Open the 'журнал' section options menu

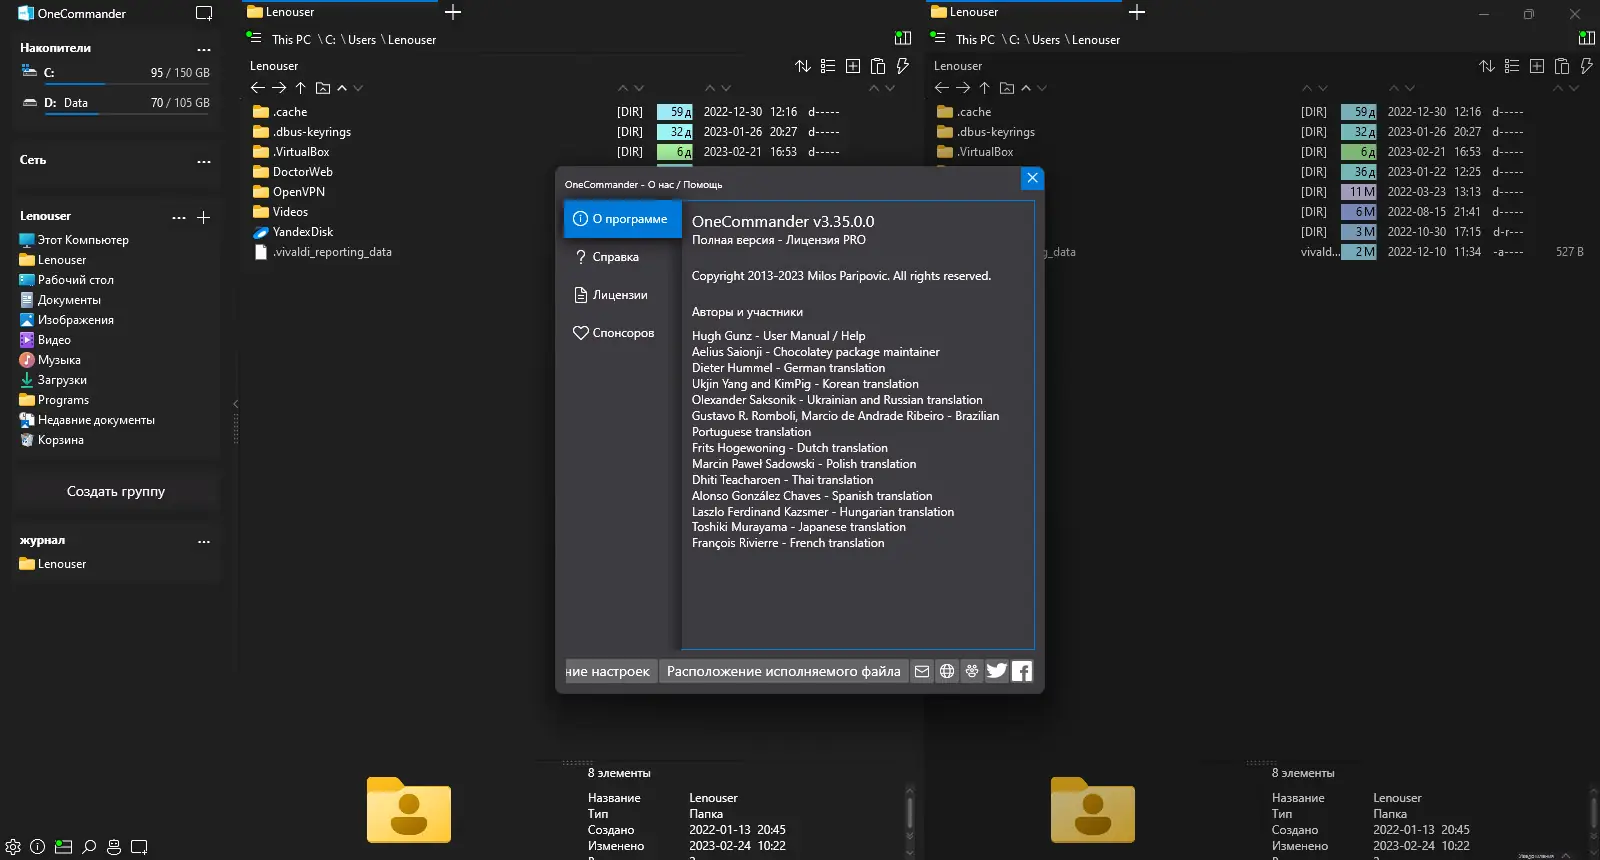pos(204,541)
